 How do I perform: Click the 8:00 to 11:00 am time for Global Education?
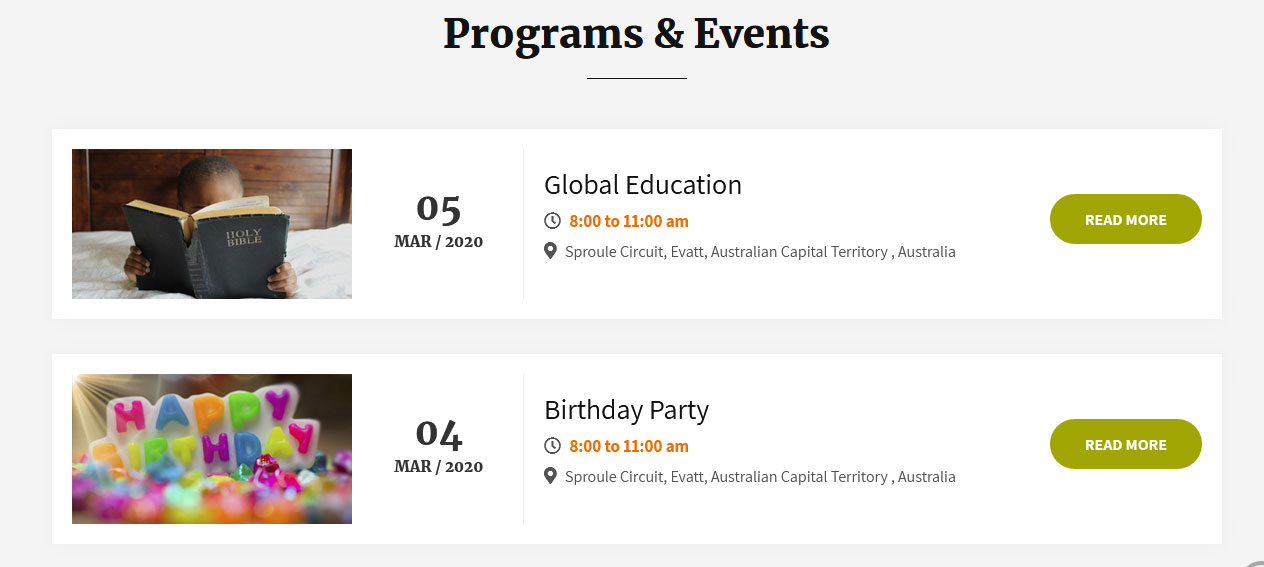tap(629, 221)
